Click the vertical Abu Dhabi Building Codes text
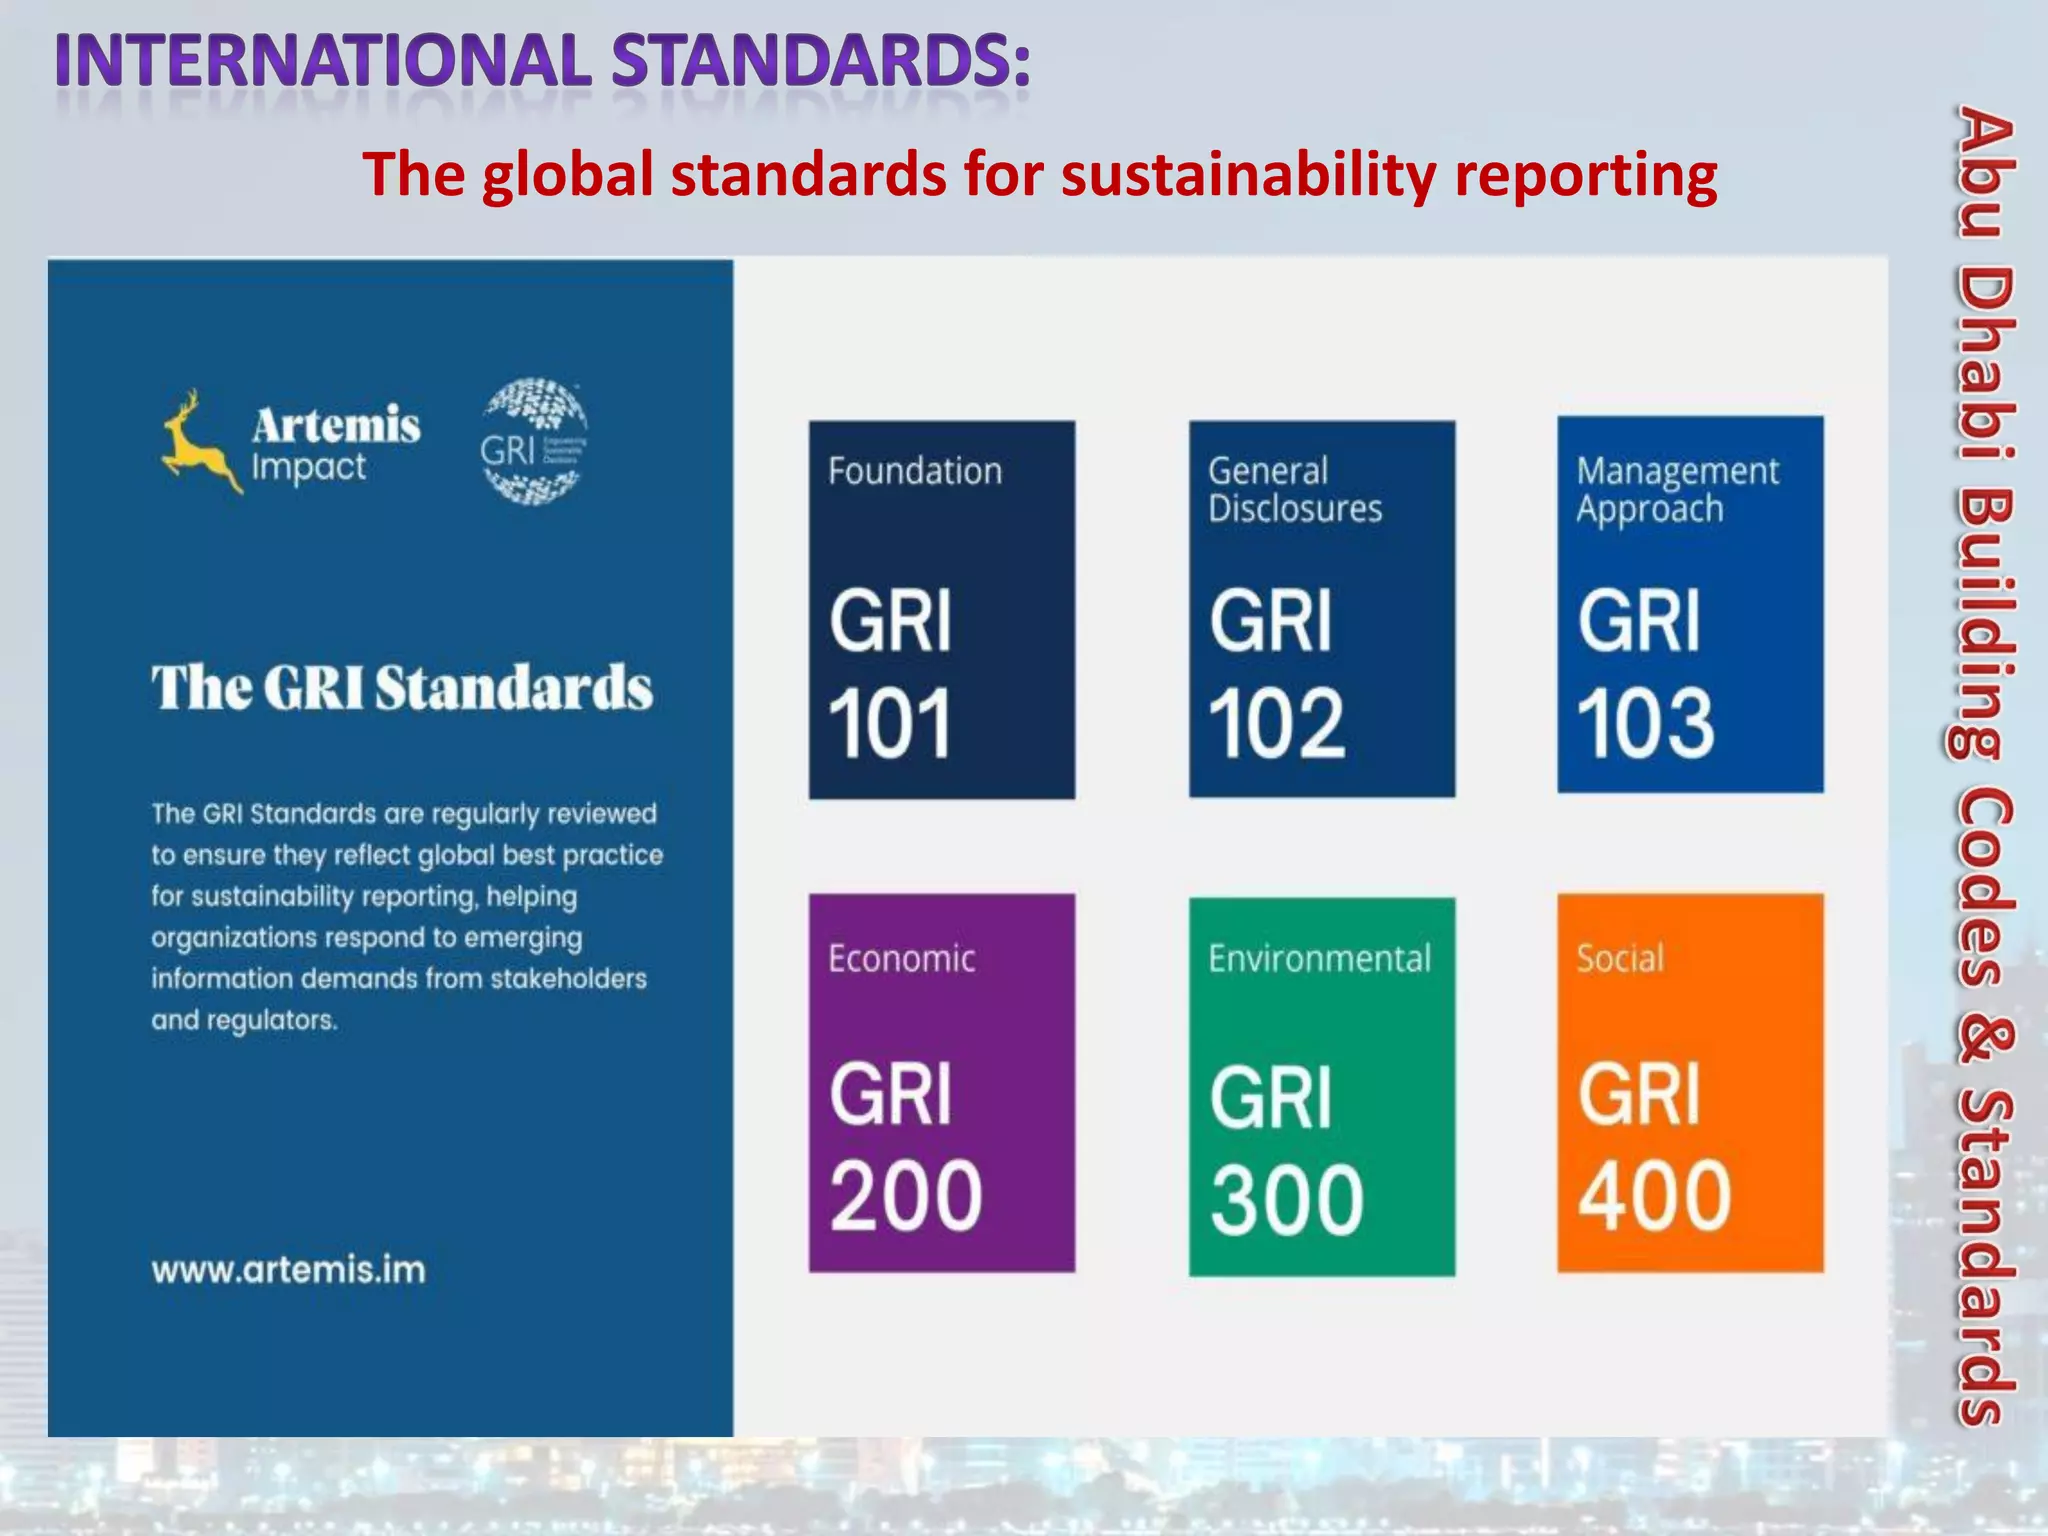2048x1536 pixels. click(x=1983, y=766)
